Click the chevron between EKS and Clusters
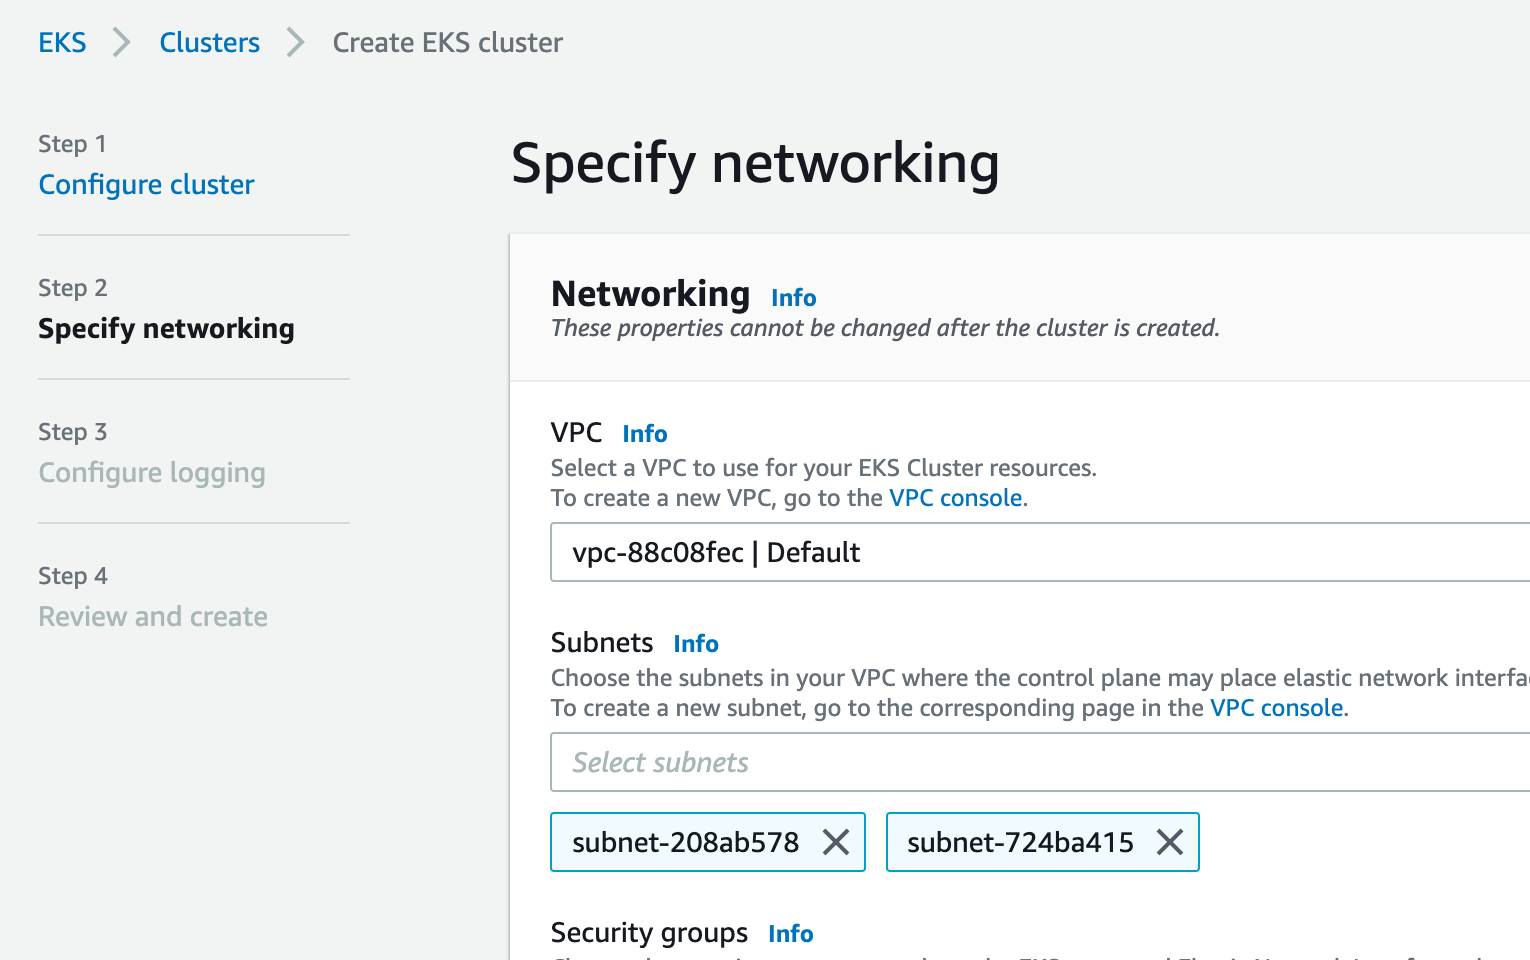The image size is (1530, 960). (x=122, y=43)
